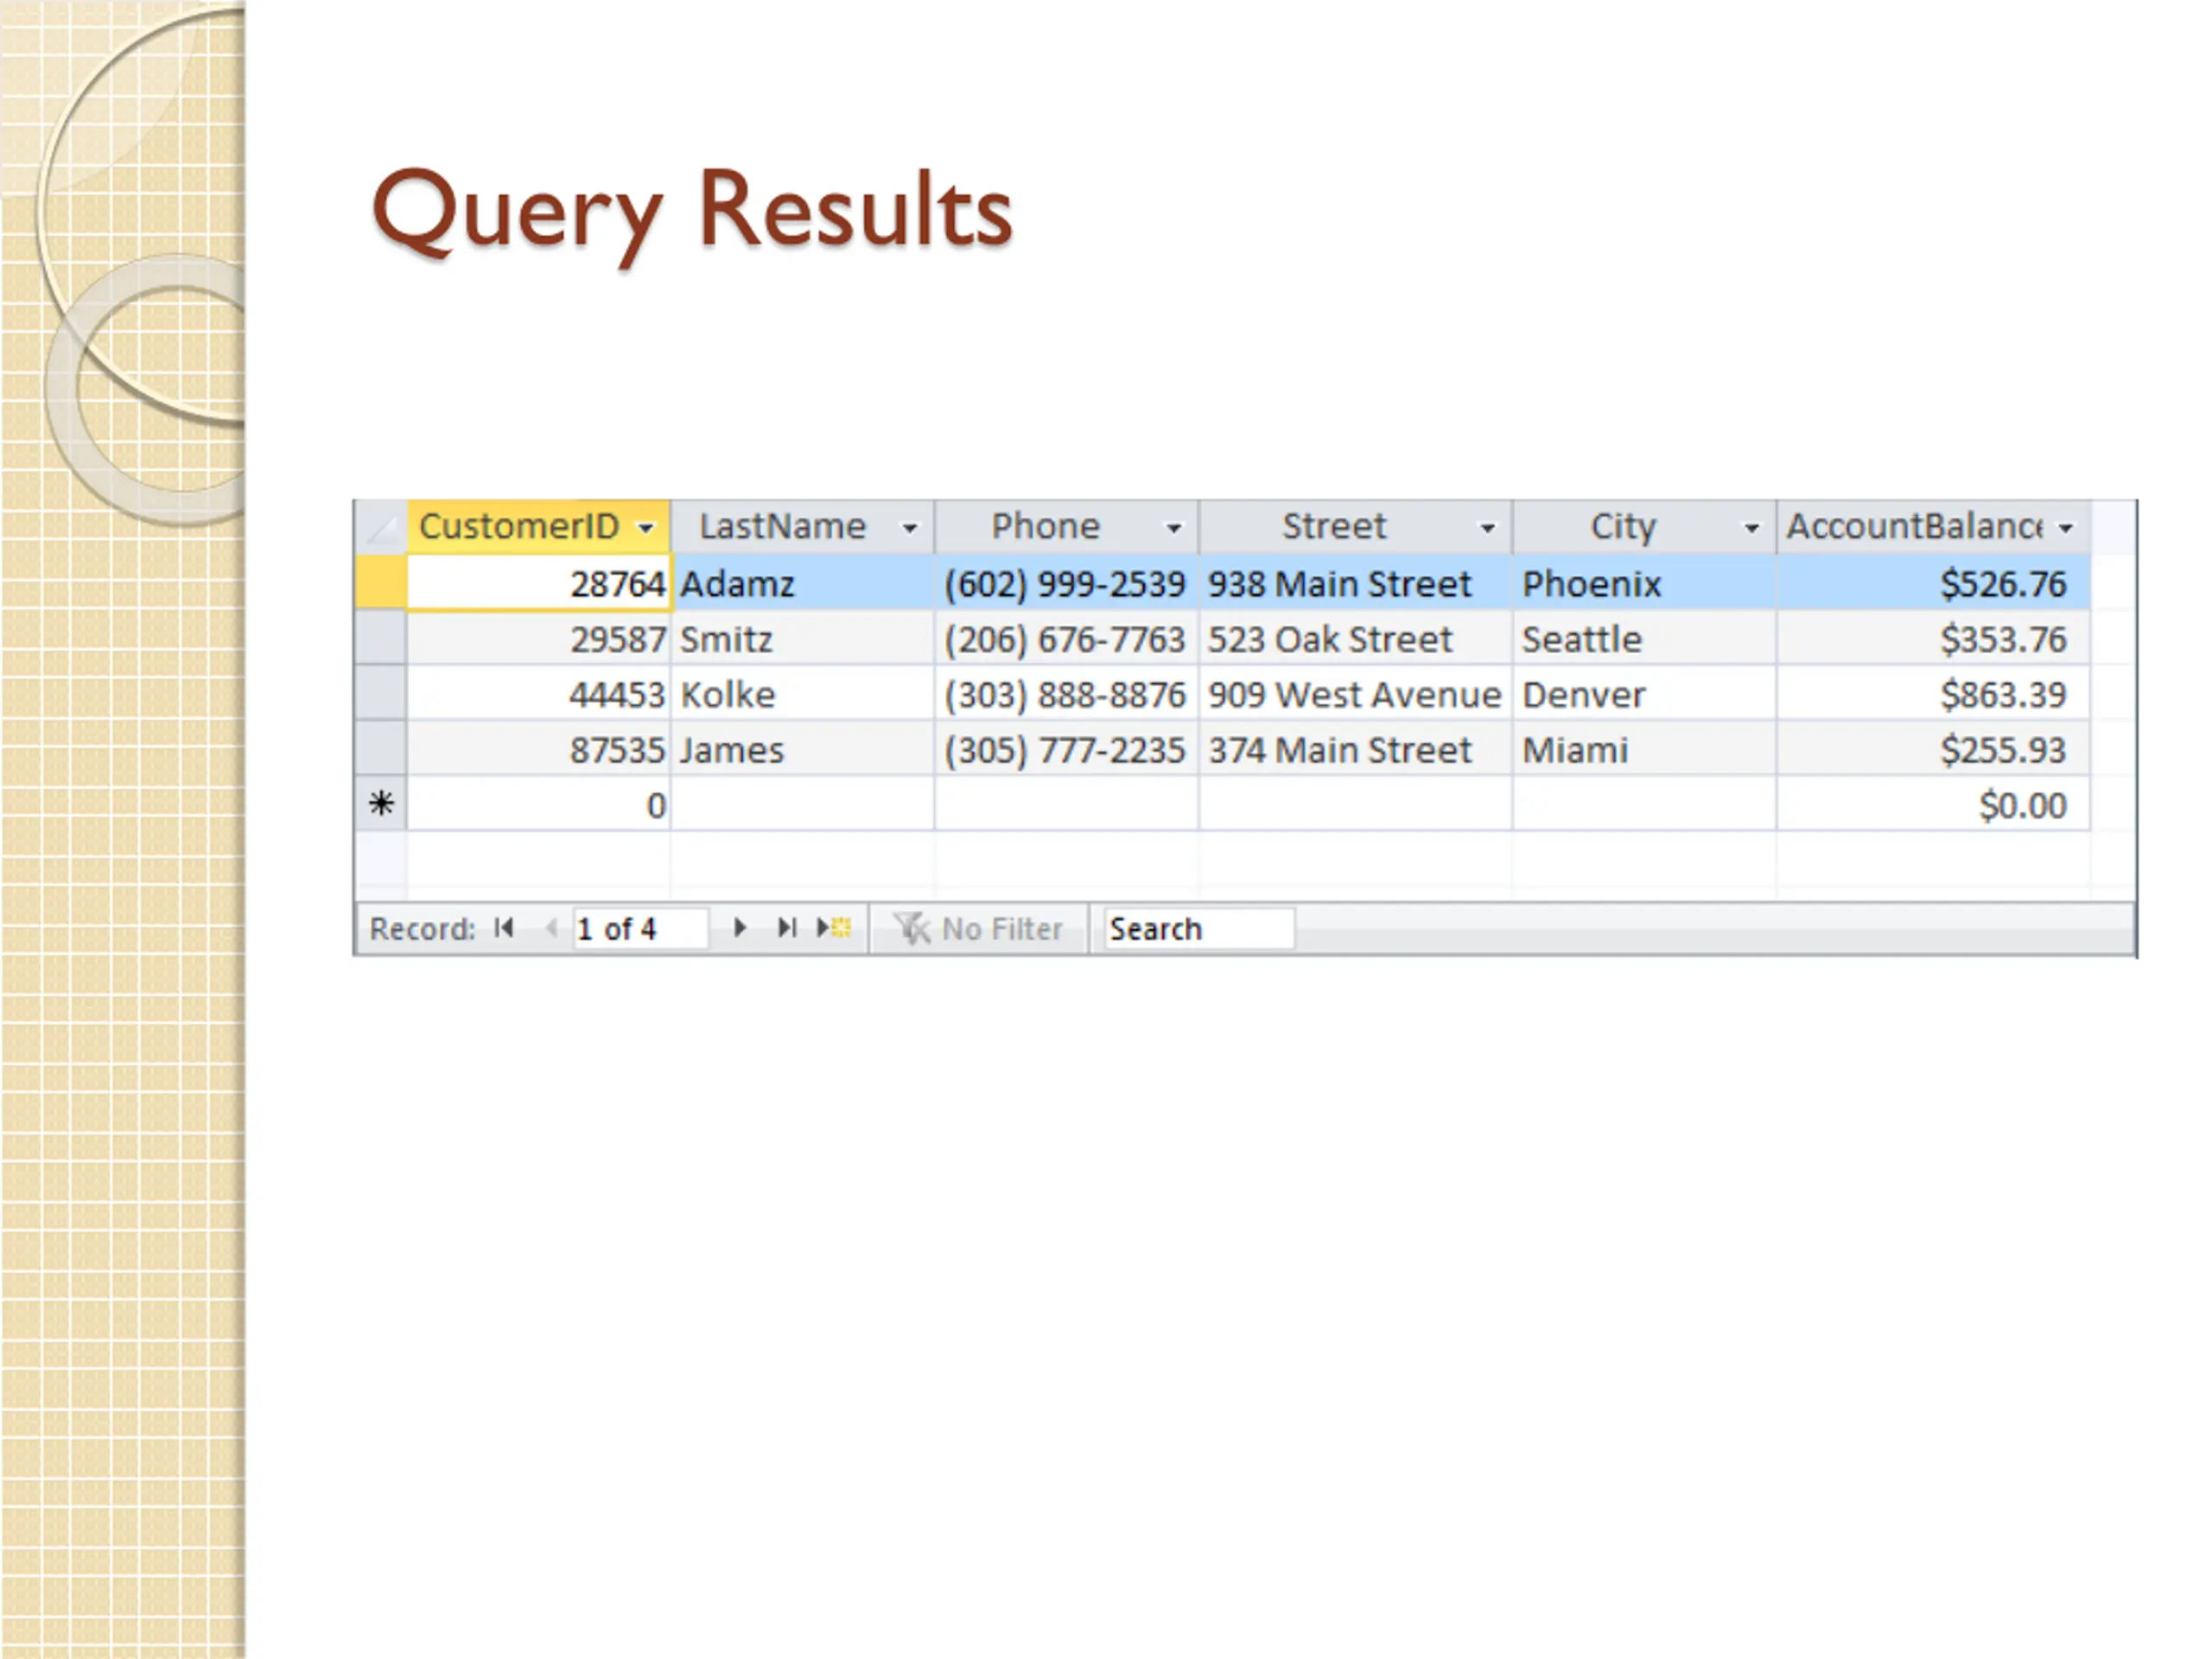Click phone (206) 676-7763

pyautogui.click(x=1067, y=638)
